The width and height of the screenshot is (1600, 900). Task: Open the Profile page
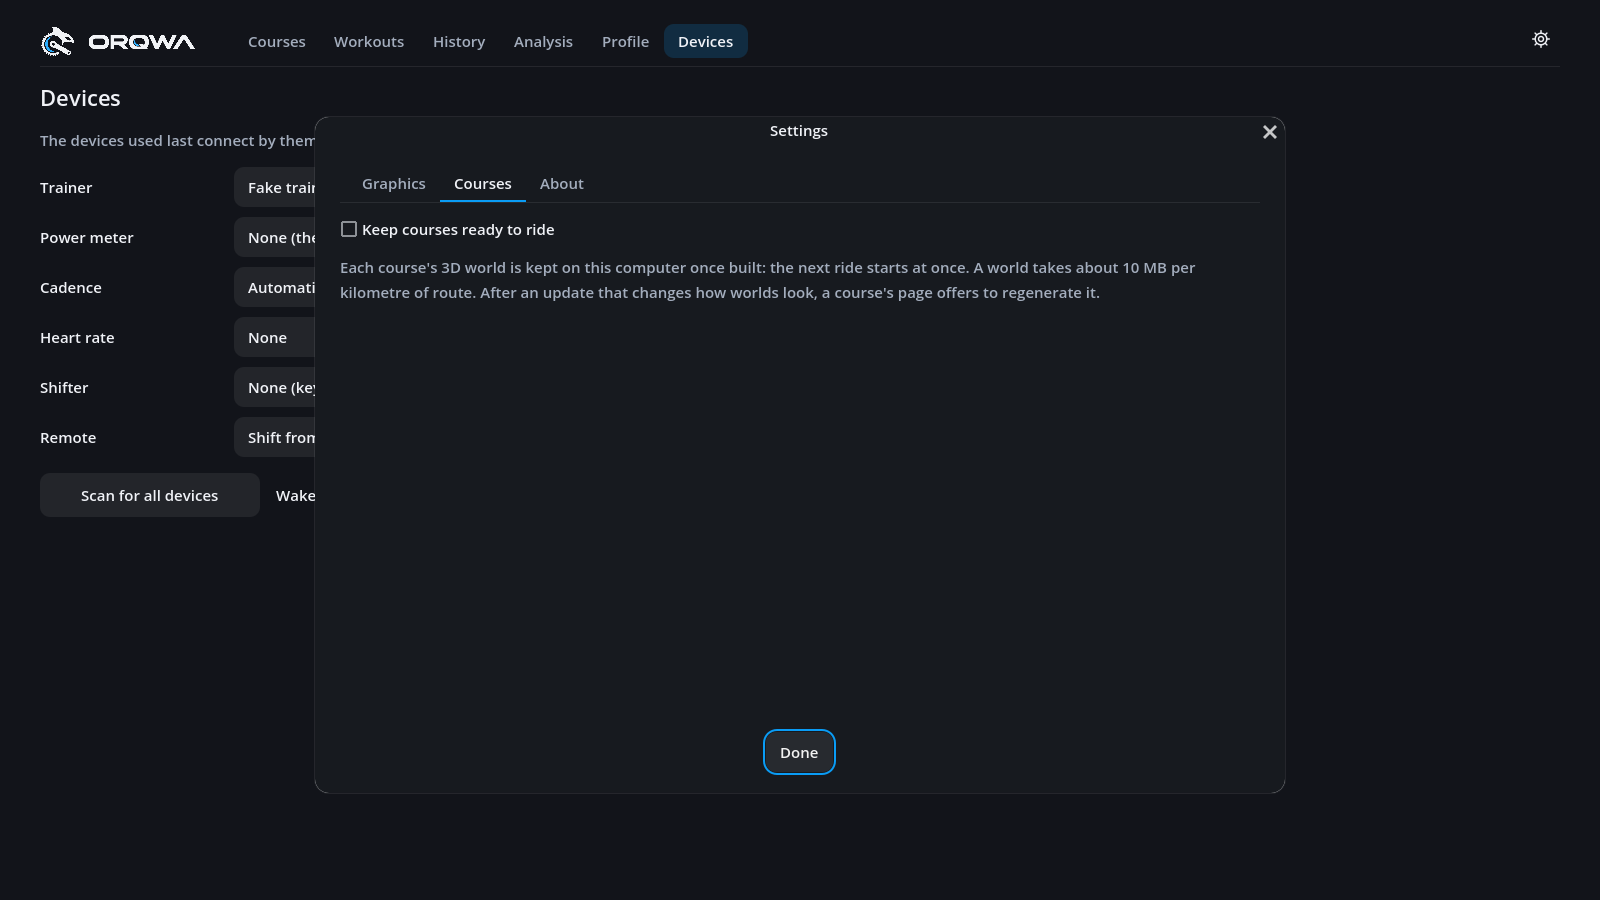click(625, 41)
